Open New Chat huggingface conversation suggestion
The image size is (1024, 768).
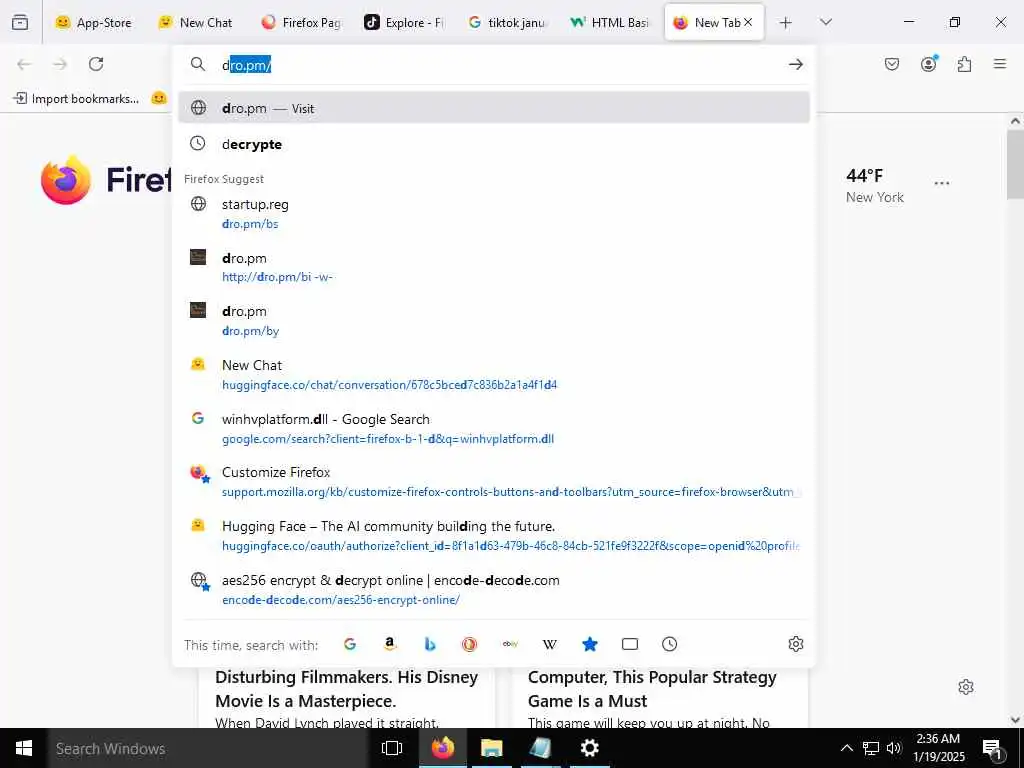(x=494, y=375)
